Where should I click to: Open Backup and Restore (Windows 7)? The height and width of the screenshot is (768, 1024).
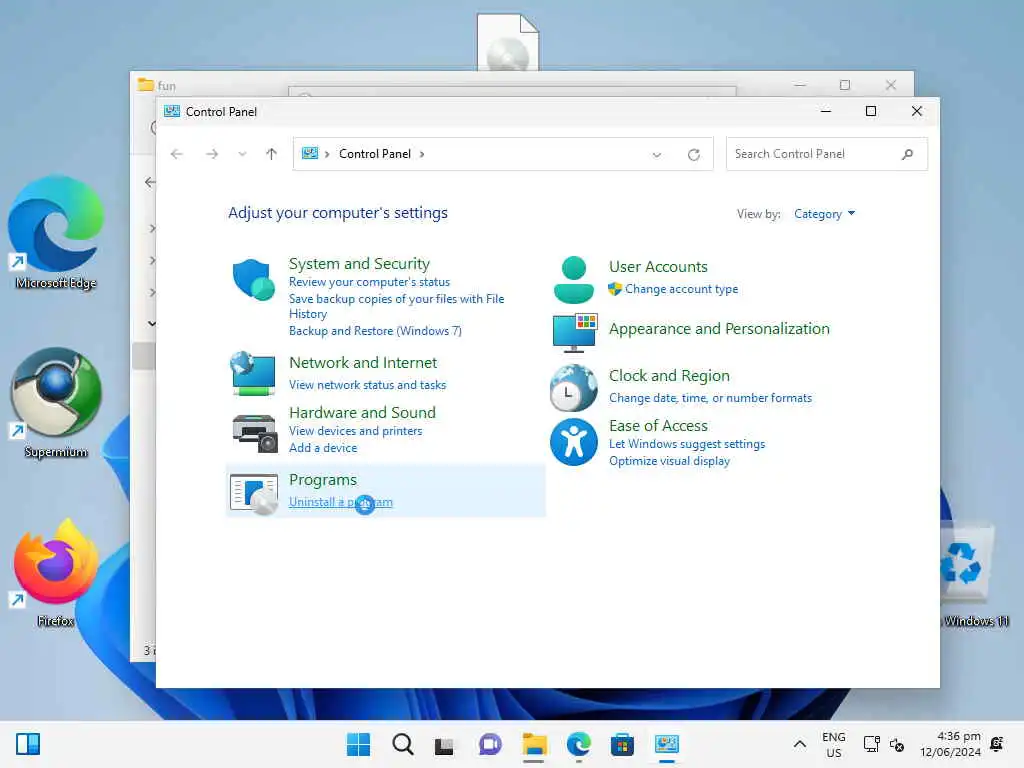click(375, 330)
